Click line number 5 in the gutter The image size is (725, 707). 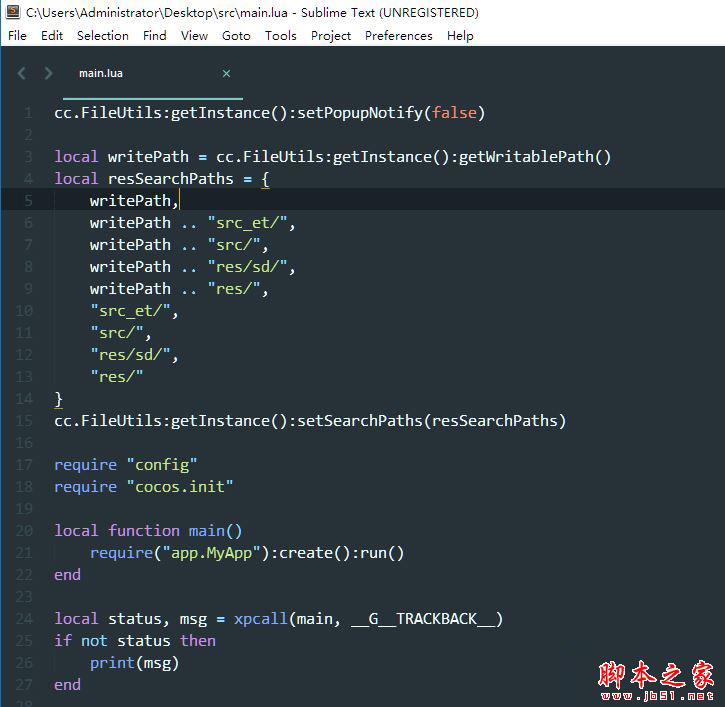[x=28, y=201]
